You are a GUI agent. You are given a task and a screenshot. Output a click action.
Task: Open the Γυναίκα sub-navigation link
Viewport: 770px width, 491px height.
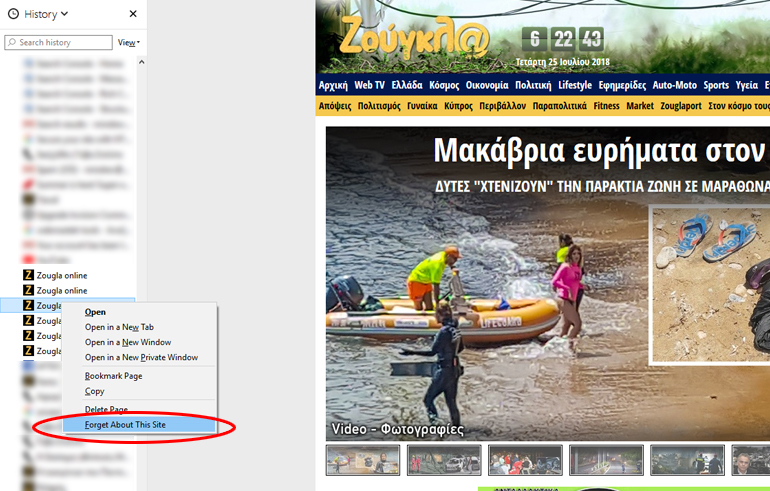click(422, 106)
